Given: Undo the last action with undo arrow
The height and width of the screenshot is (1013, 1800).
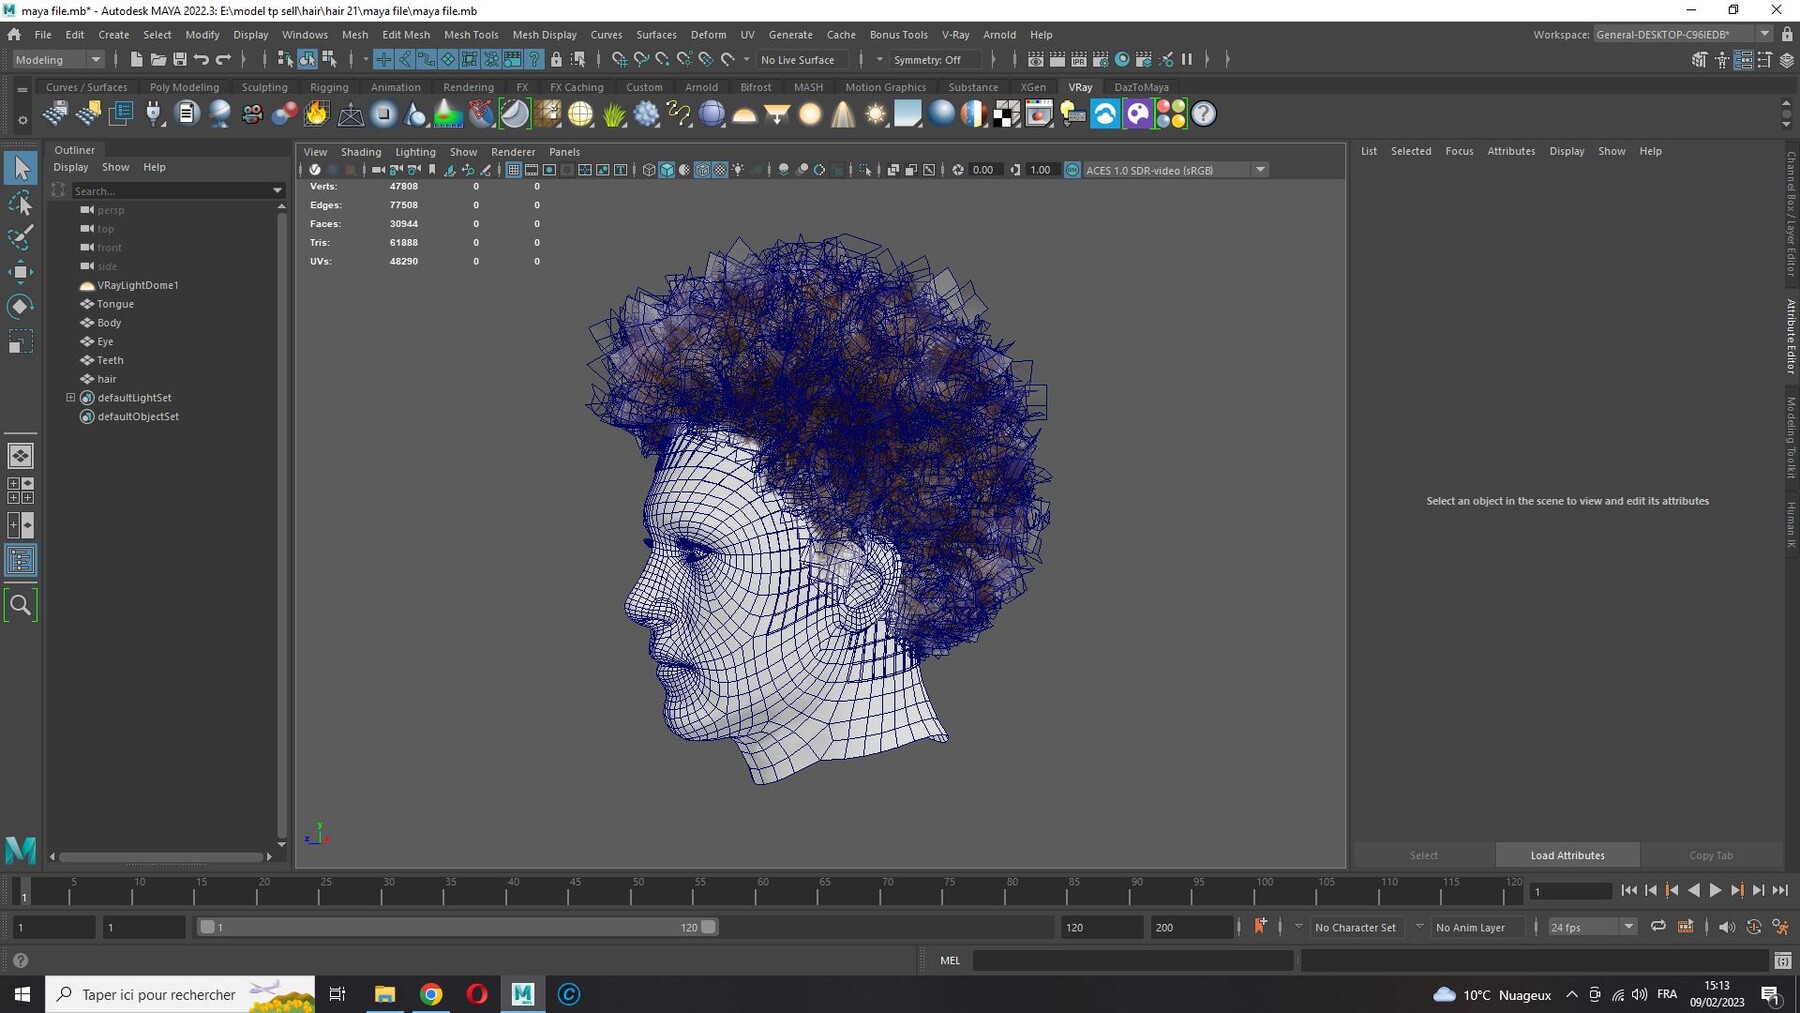Looking at the screenshot, I should click(x=201, y=60).
